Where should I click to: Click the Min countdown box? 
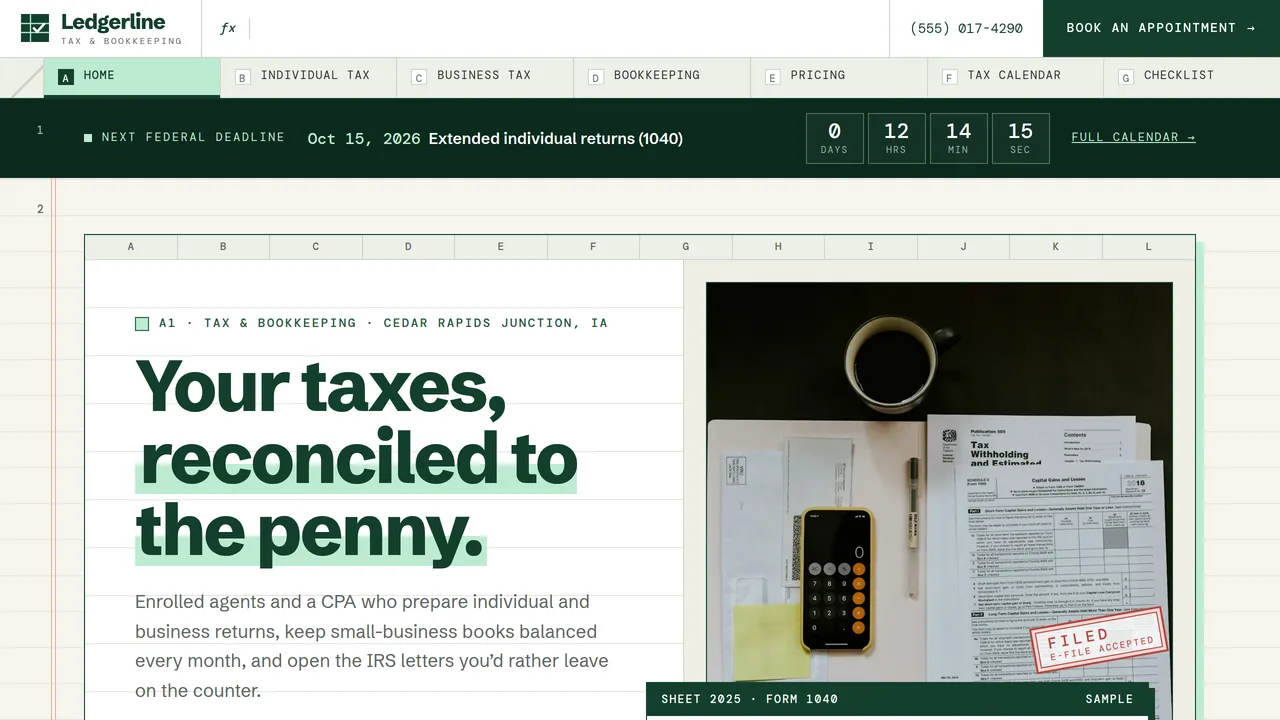958,138
